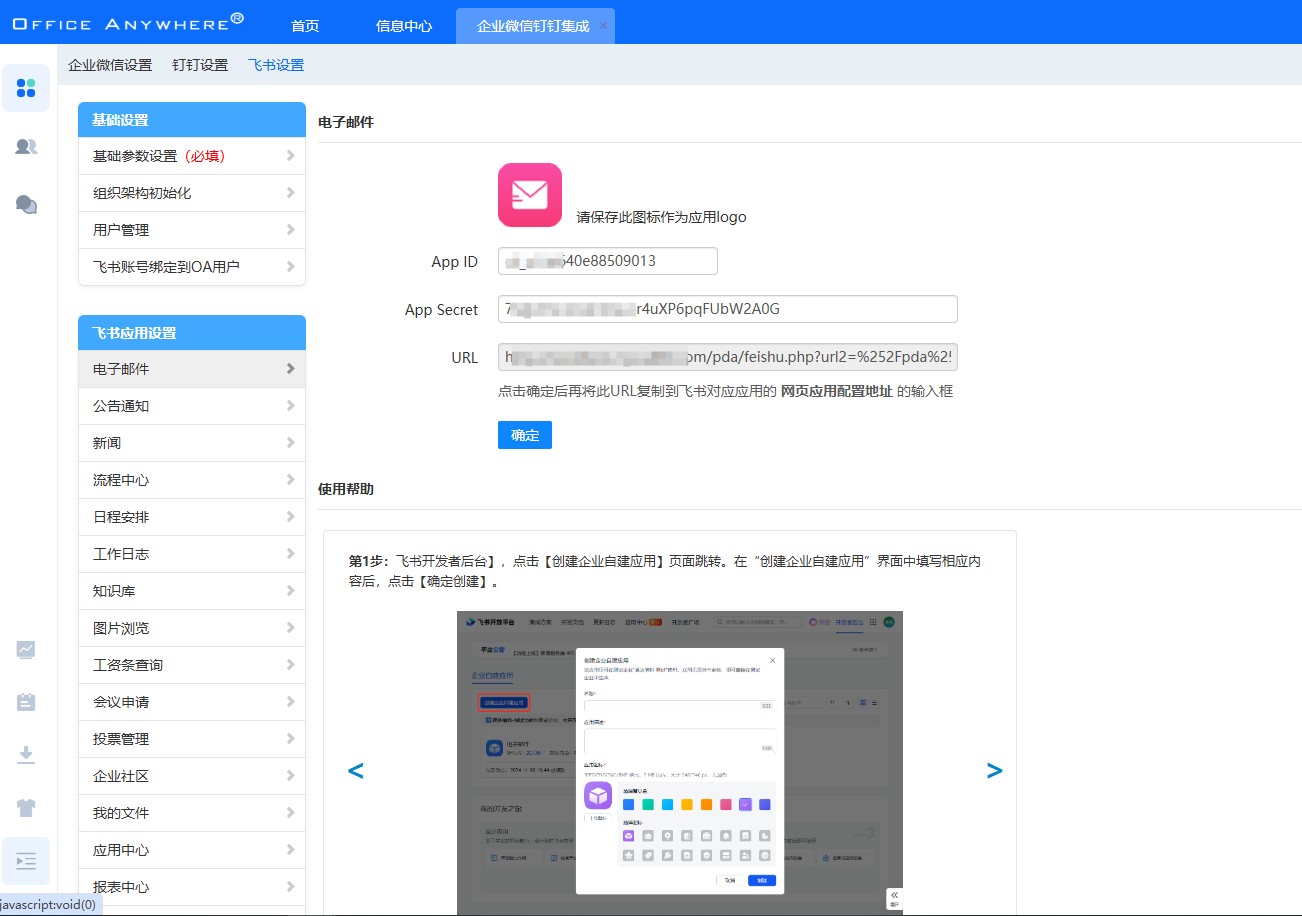Open 企业社区 in the Feishu app list
Viewport: 1302px width, 916px height.
tap(192, 776)
